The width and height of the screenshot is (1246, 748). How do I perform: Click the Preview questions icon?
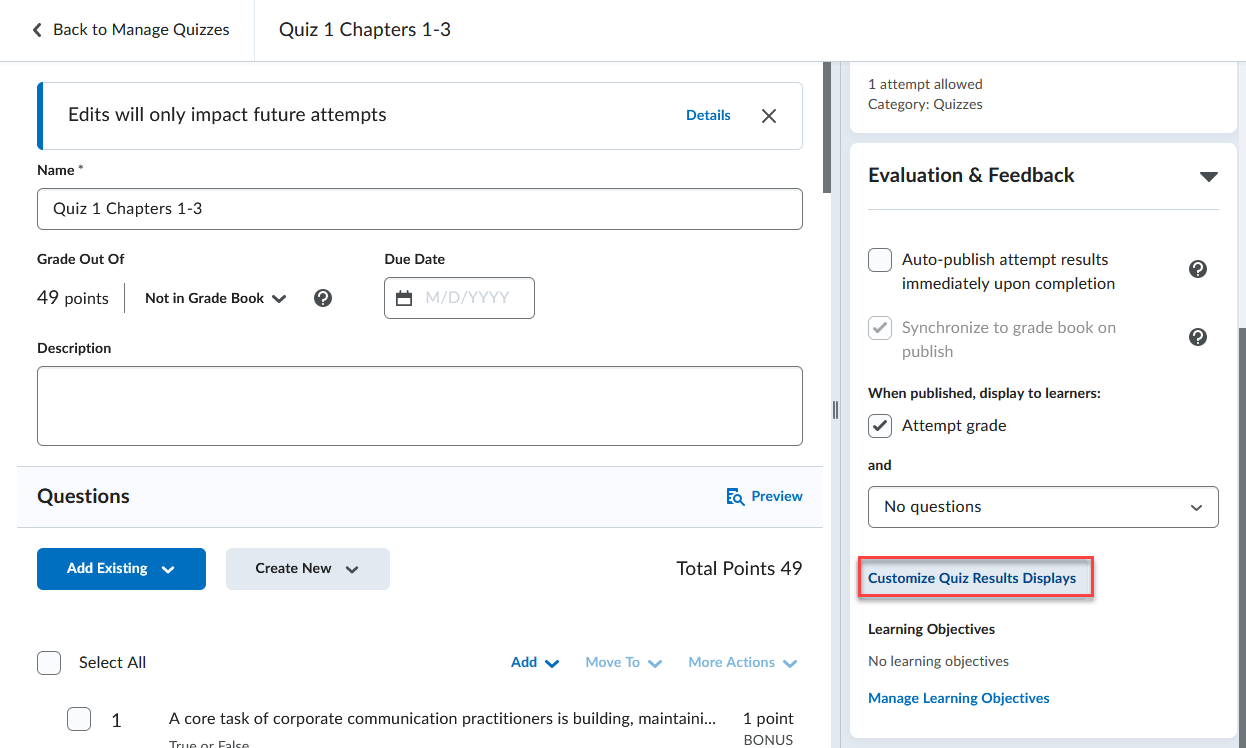pyautogui.click(x=735, y=497)
